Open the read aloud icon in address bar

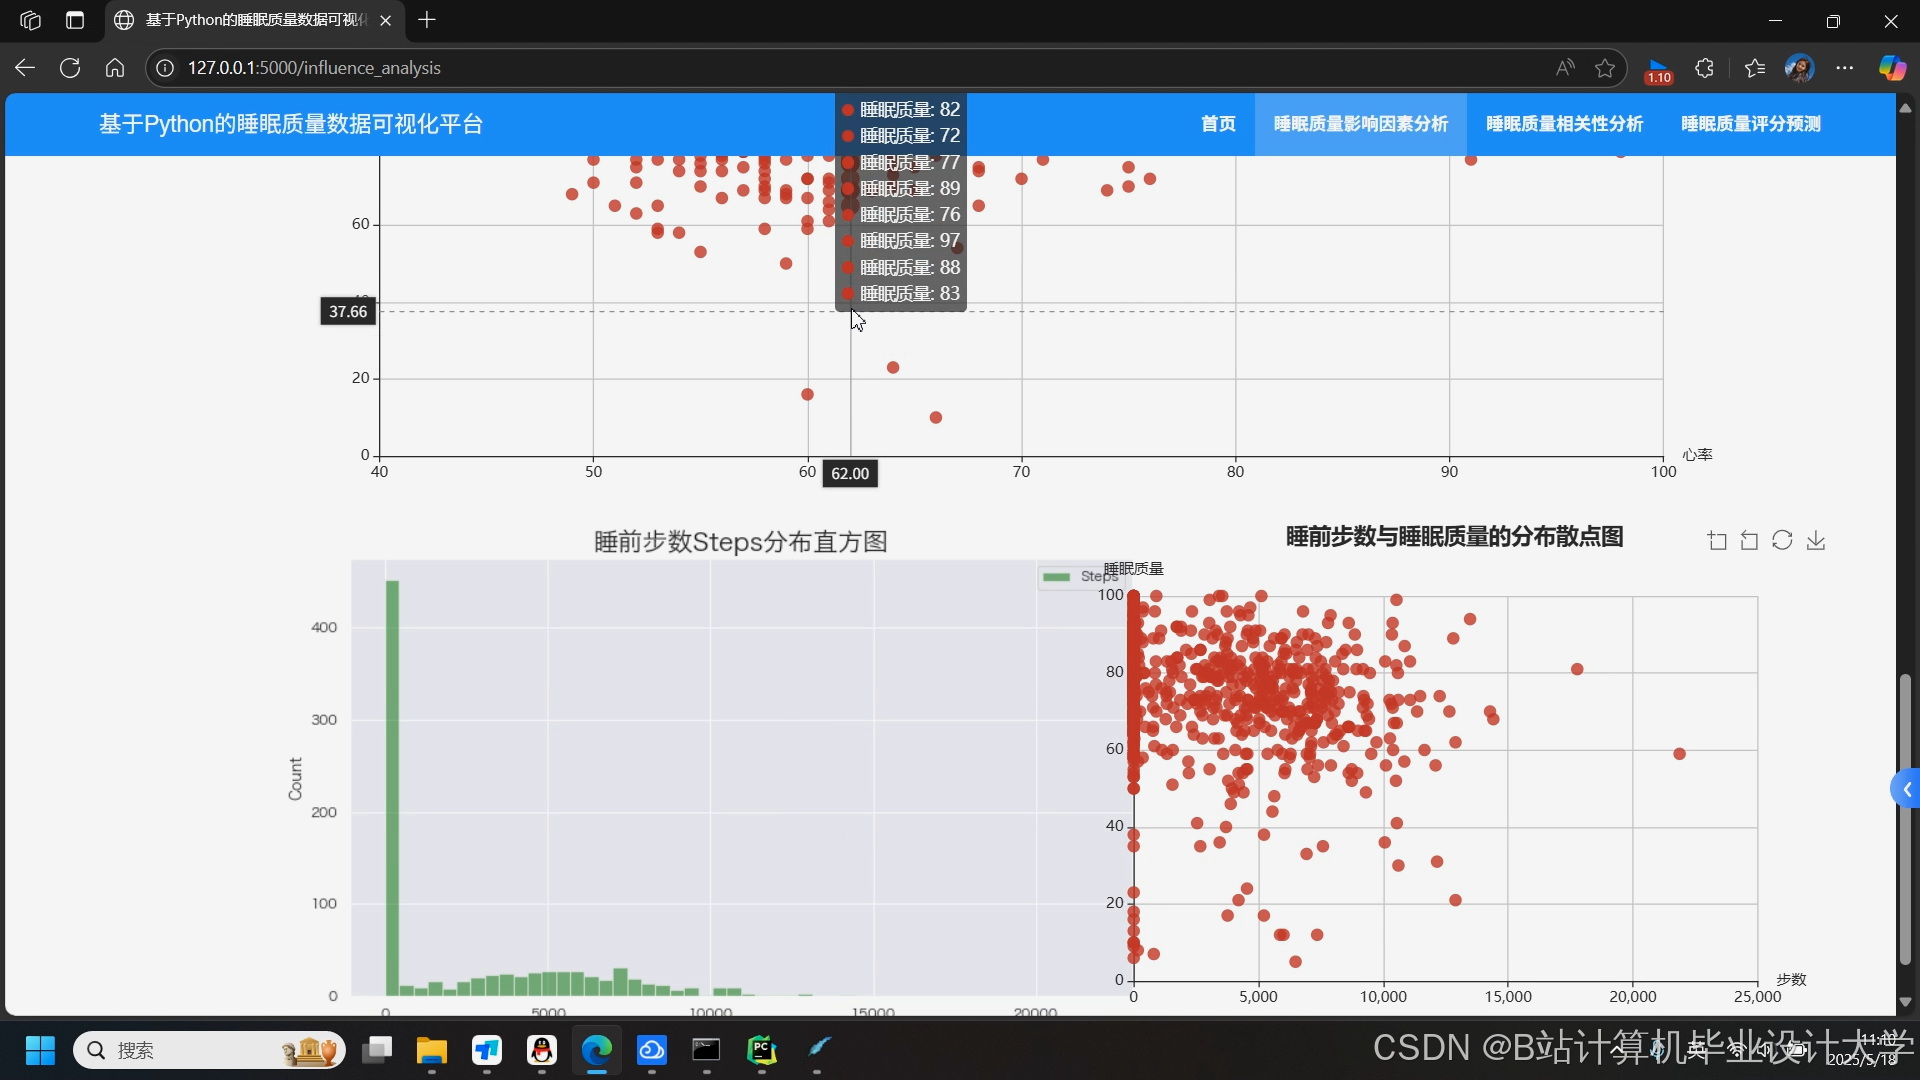[x=1565, y=68]
